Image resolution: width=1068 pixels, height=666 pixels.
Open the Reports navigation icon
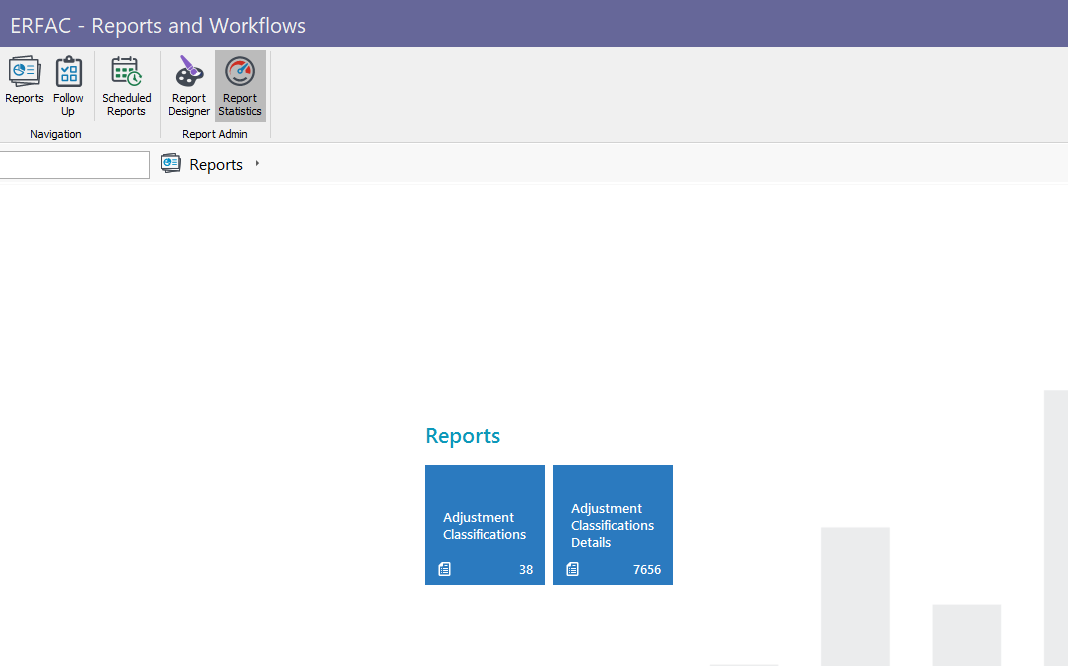25,80
